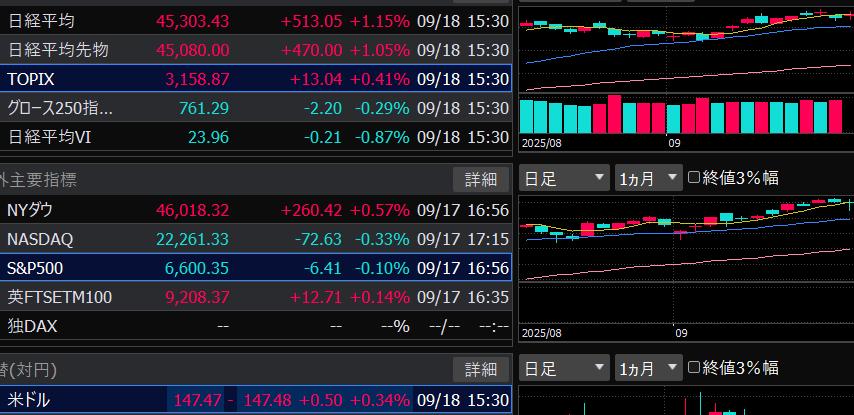Click the TOPIX index row
This screenshot has height=415, width=854.
click(255, 79)
